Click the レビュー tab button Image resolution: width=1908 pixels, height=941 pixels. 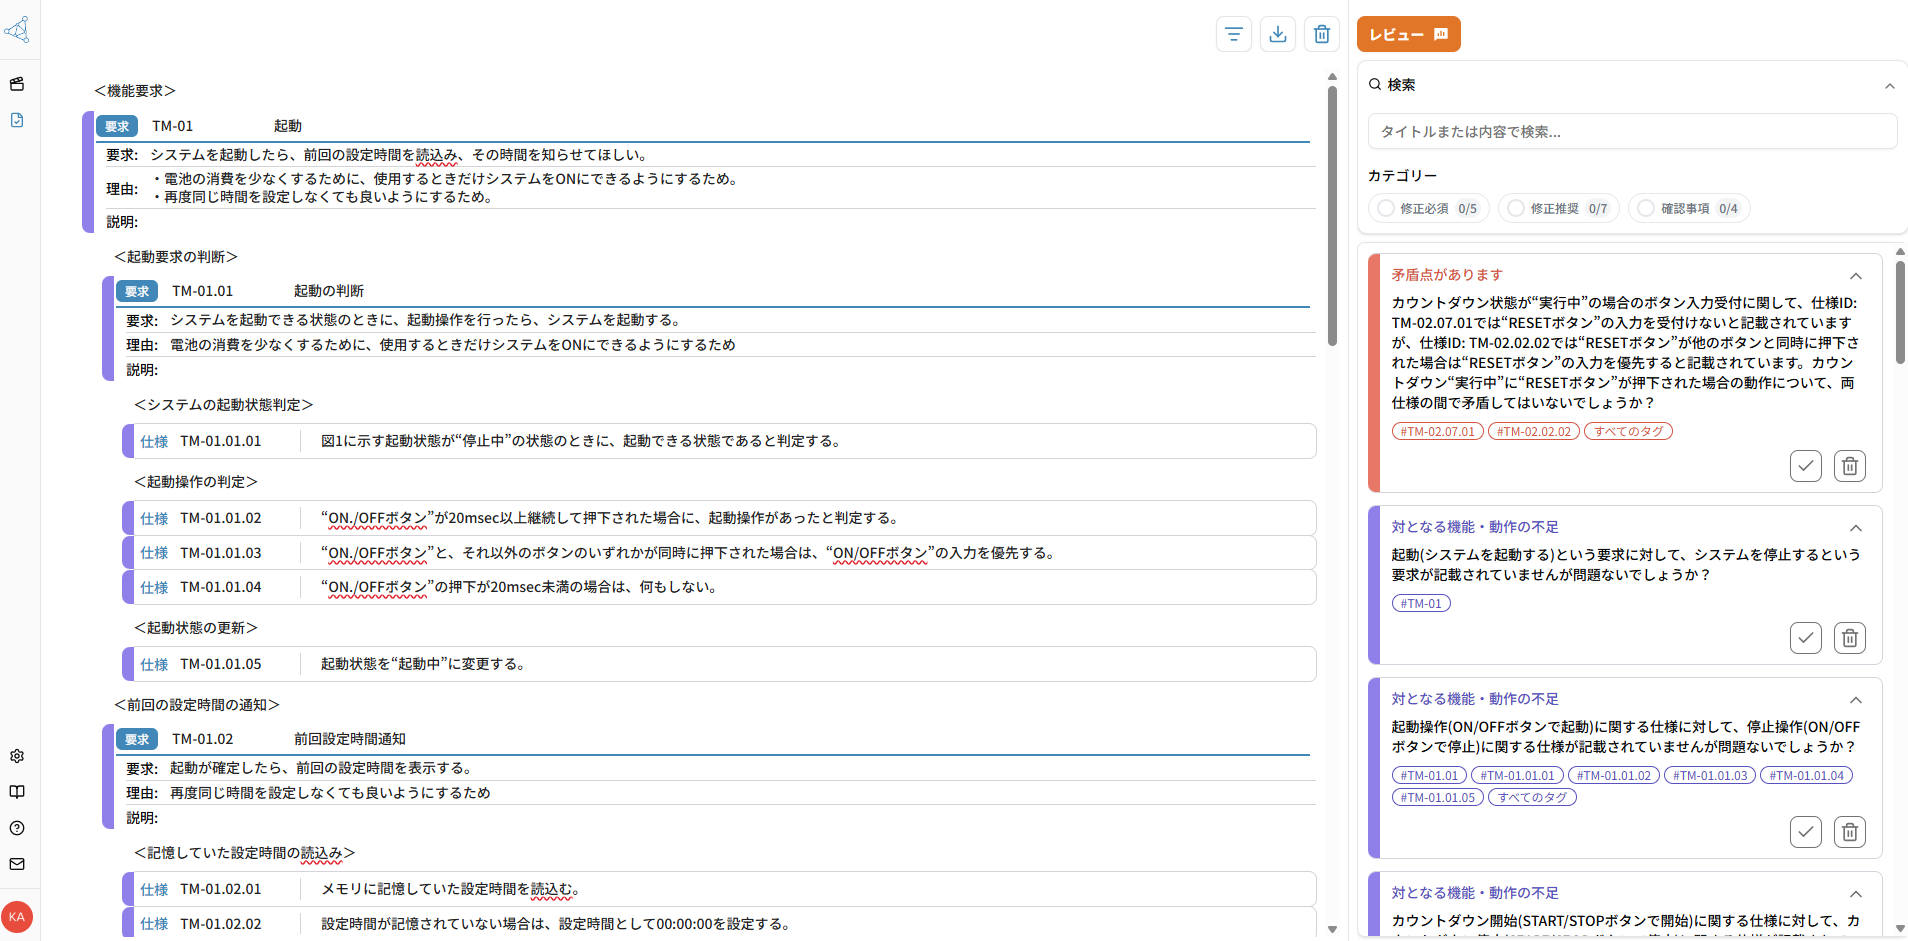[x=1408, y=34]
